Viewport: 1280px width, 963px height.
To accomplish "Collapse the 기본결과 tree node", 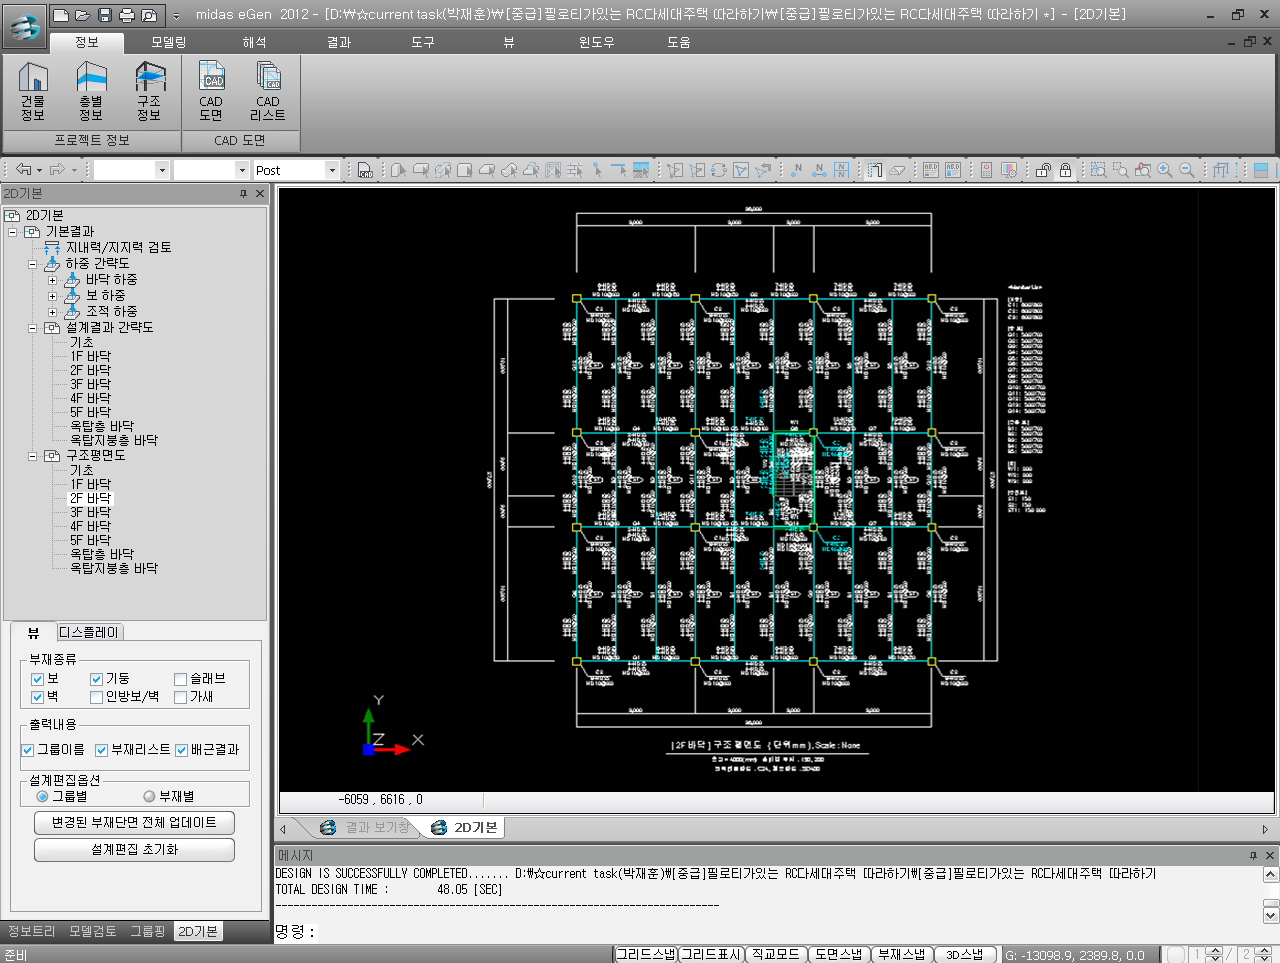I will [x=12, y=232].
